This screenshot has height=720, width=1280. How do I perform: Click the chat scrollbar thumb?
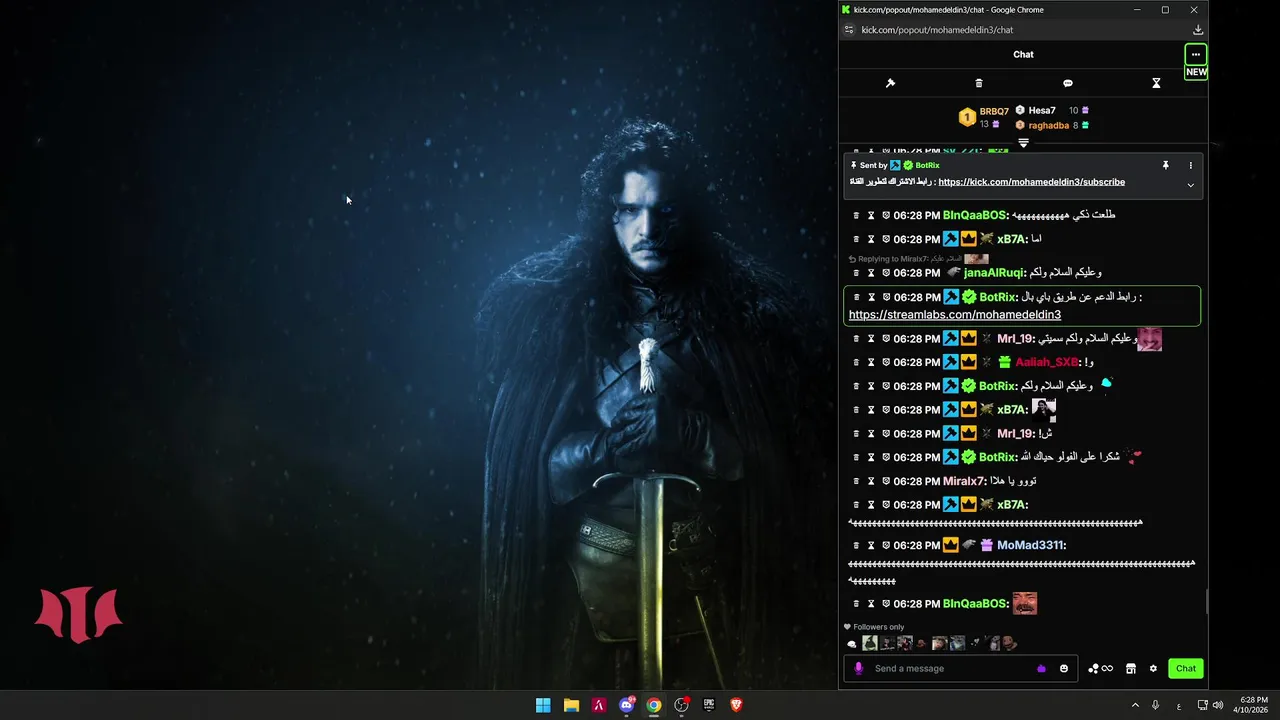click(1206, 601)
